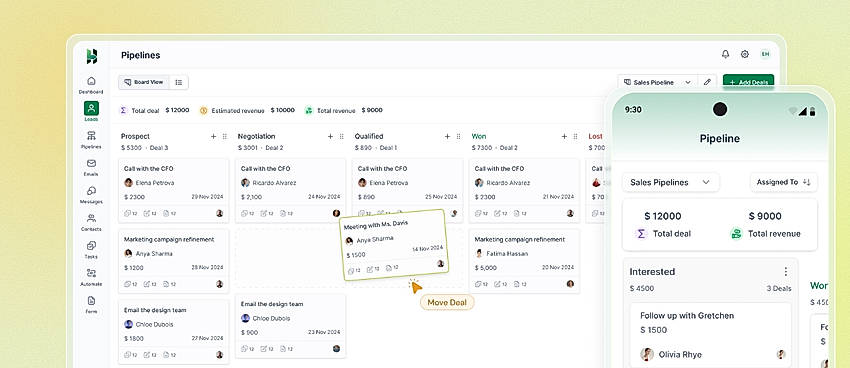Image resolution: width=850 pixels, height=368 pixels.
Task: Tap Olivia Rhye on phone card
Action: click(x=680, y=355)
